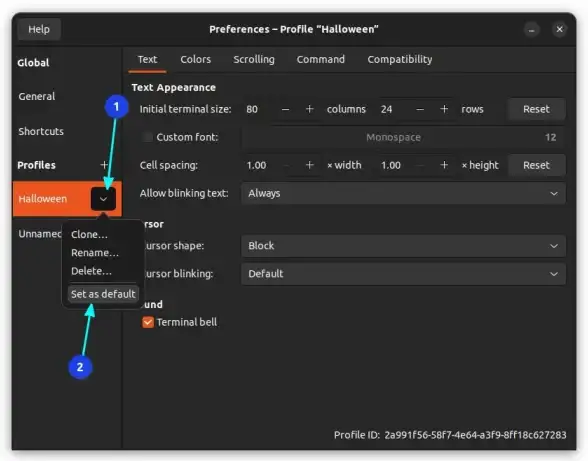Add a new profile with plus icon
Screen dimensions: 588x461
(x=104, y=165)
